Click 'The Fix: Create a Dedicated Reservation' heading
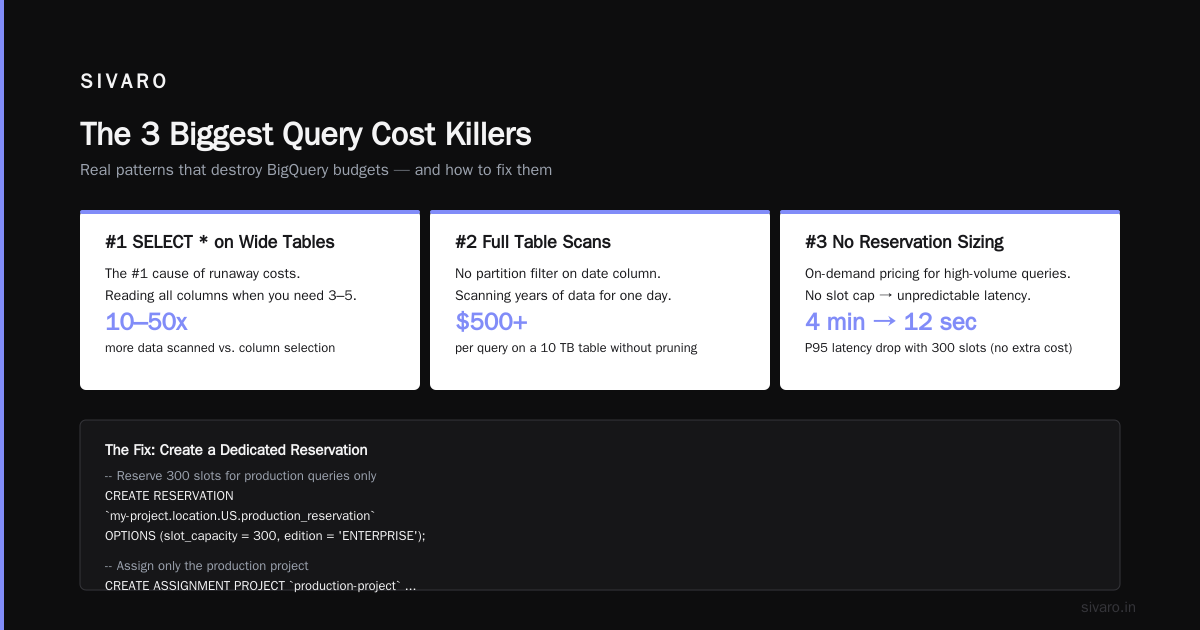 click(236, 450)
